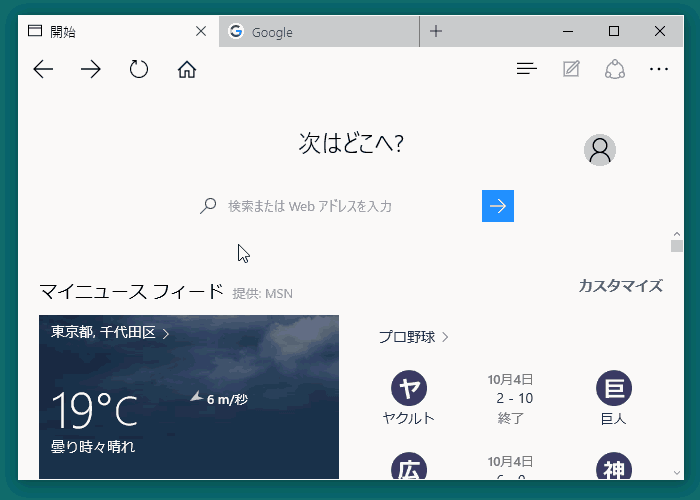Screen dimensions: 700x500
Task: Open the カスタマイズ link
Action: click(x=621, y=286)
